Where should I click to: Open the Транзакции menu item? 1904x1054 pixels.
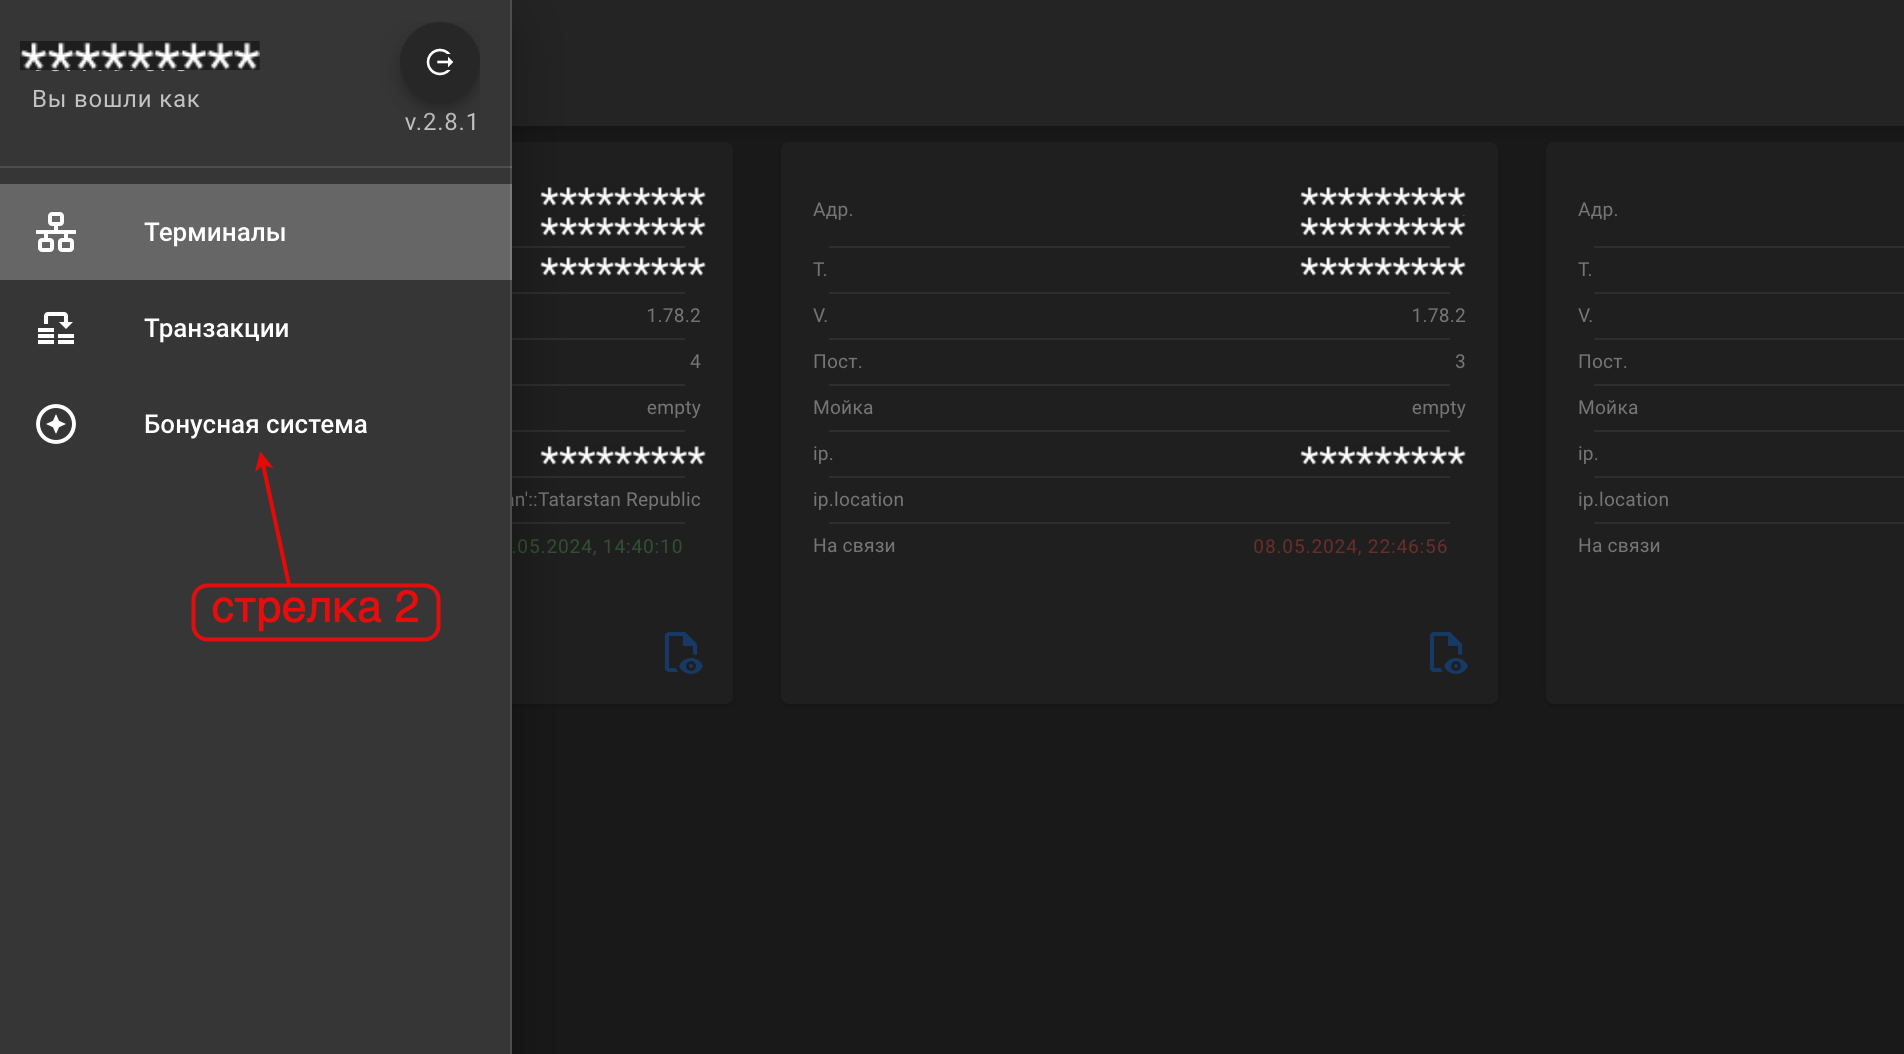click(256, 328)
